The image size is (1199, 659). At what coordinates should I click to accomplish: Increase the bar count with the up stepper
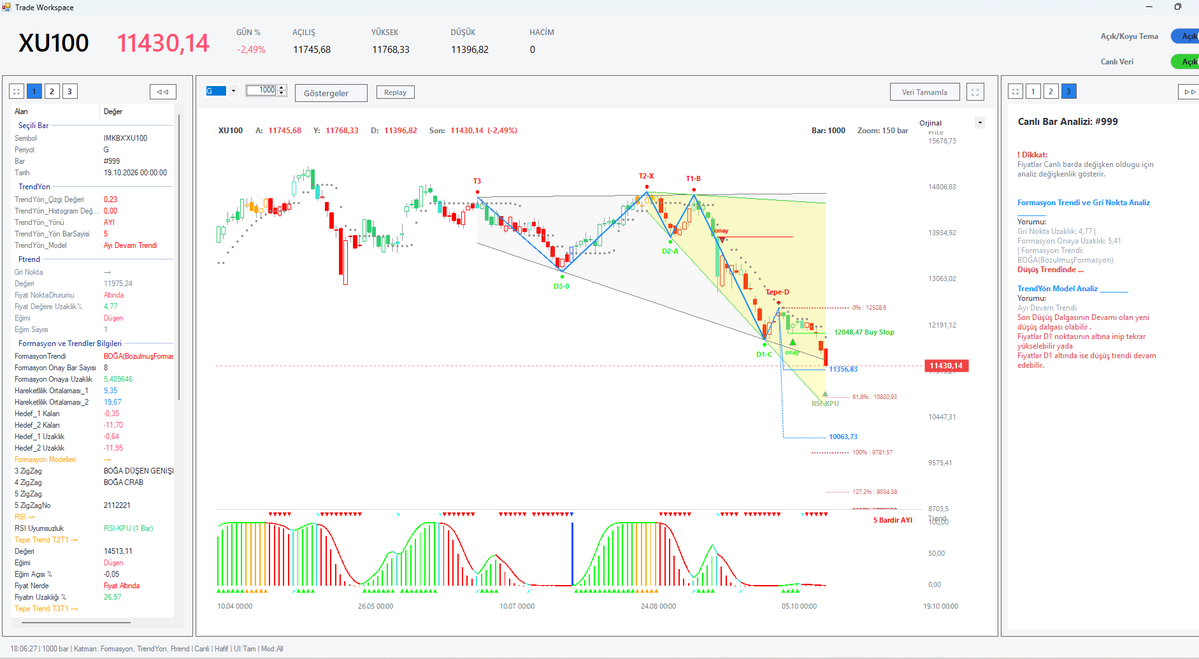(x=282, y=87)
